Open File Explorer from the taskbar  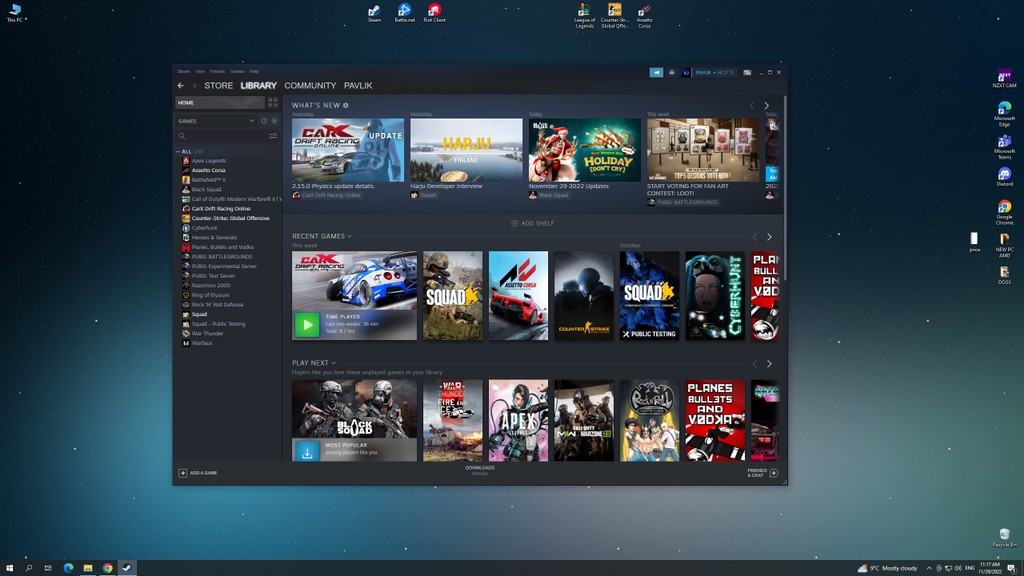(88, 568)
